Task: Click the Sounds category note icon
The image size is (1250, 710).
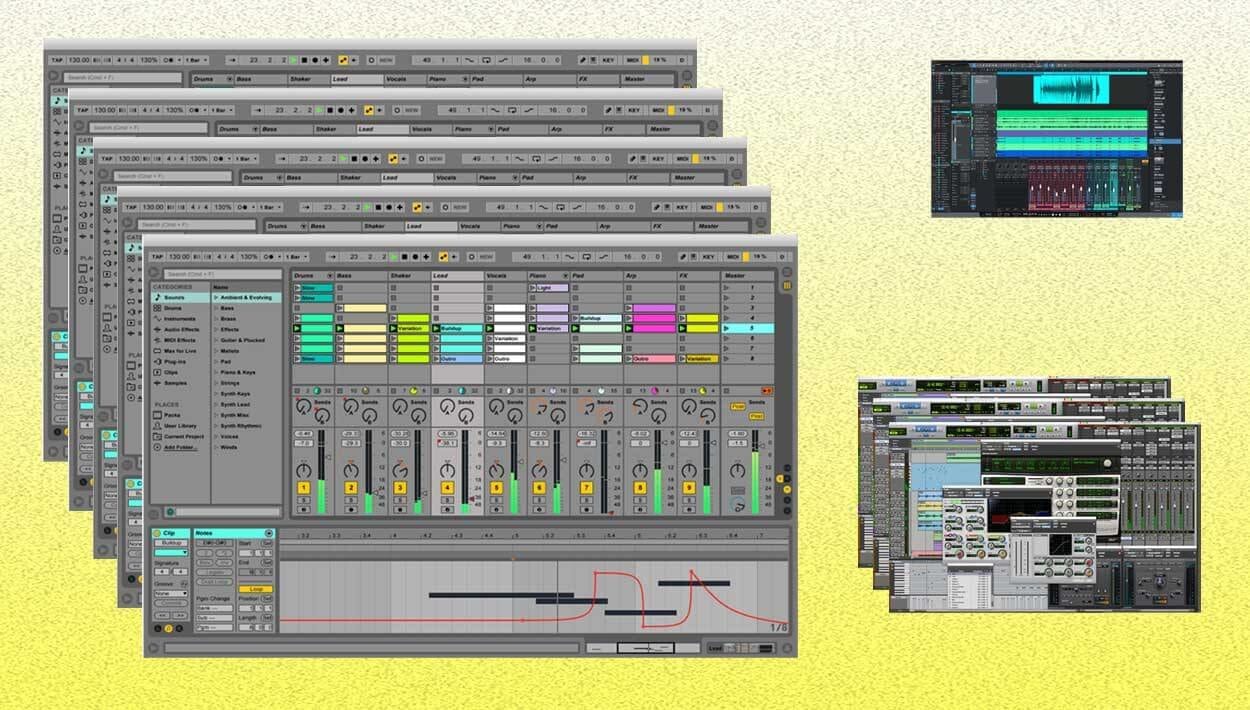Action: click(158, 298)
